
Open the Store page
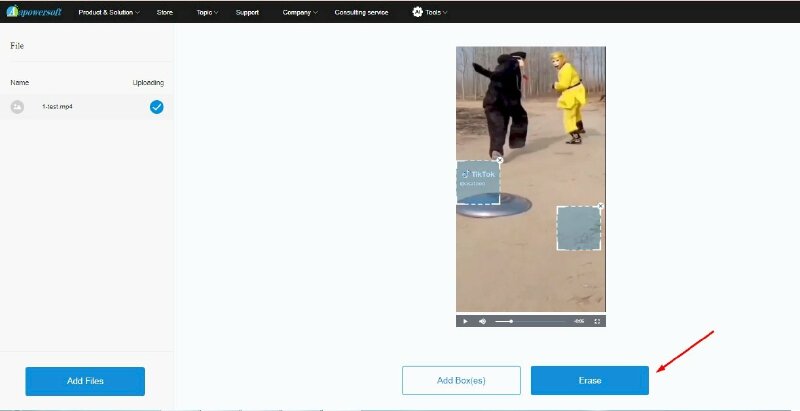165,12
